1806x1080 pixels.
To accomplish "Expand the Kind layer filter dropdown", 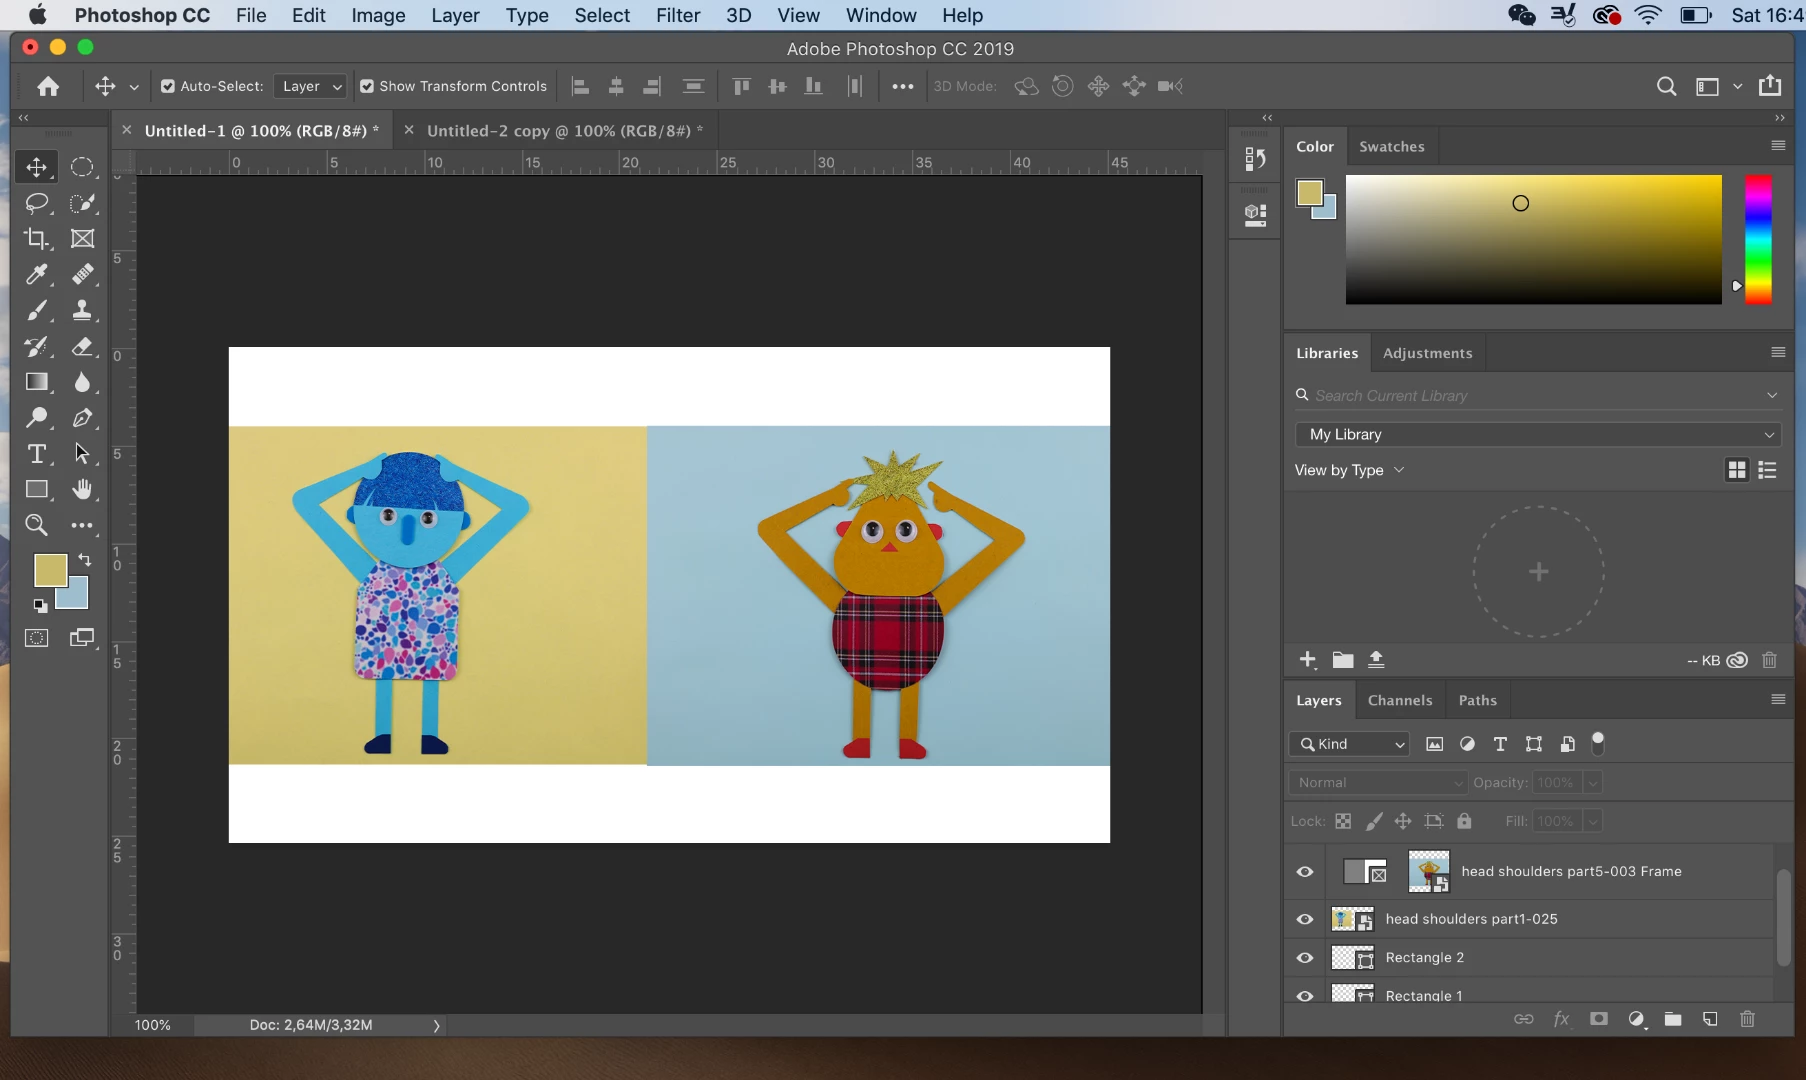I will click(x=1350, y=744).
